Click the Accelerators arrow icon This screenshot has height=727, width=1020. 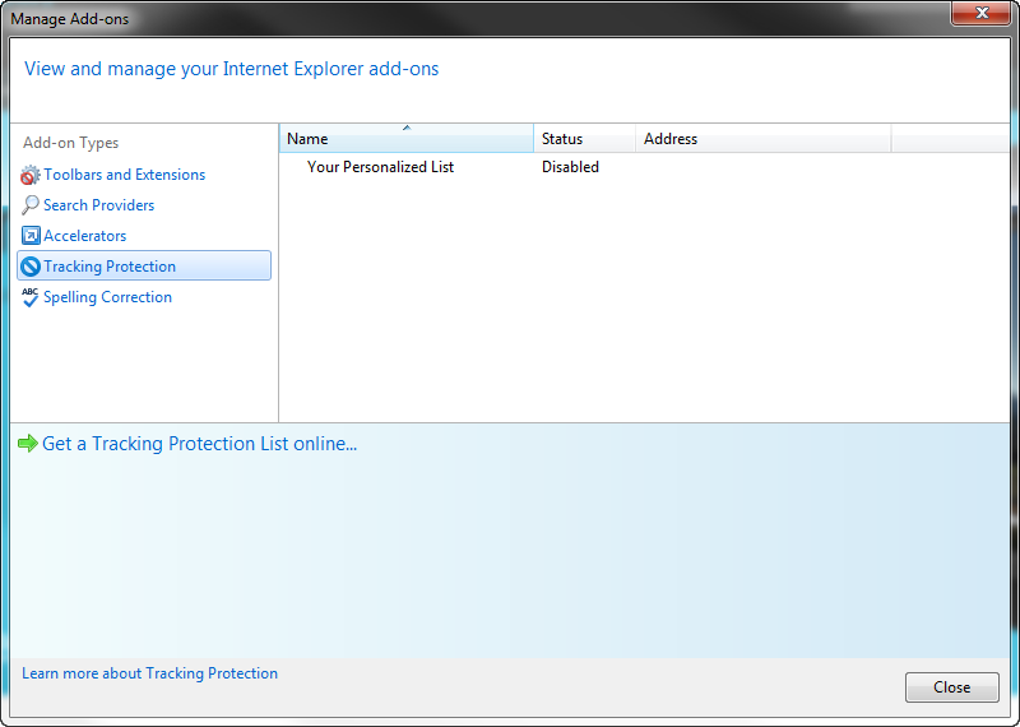30,235
